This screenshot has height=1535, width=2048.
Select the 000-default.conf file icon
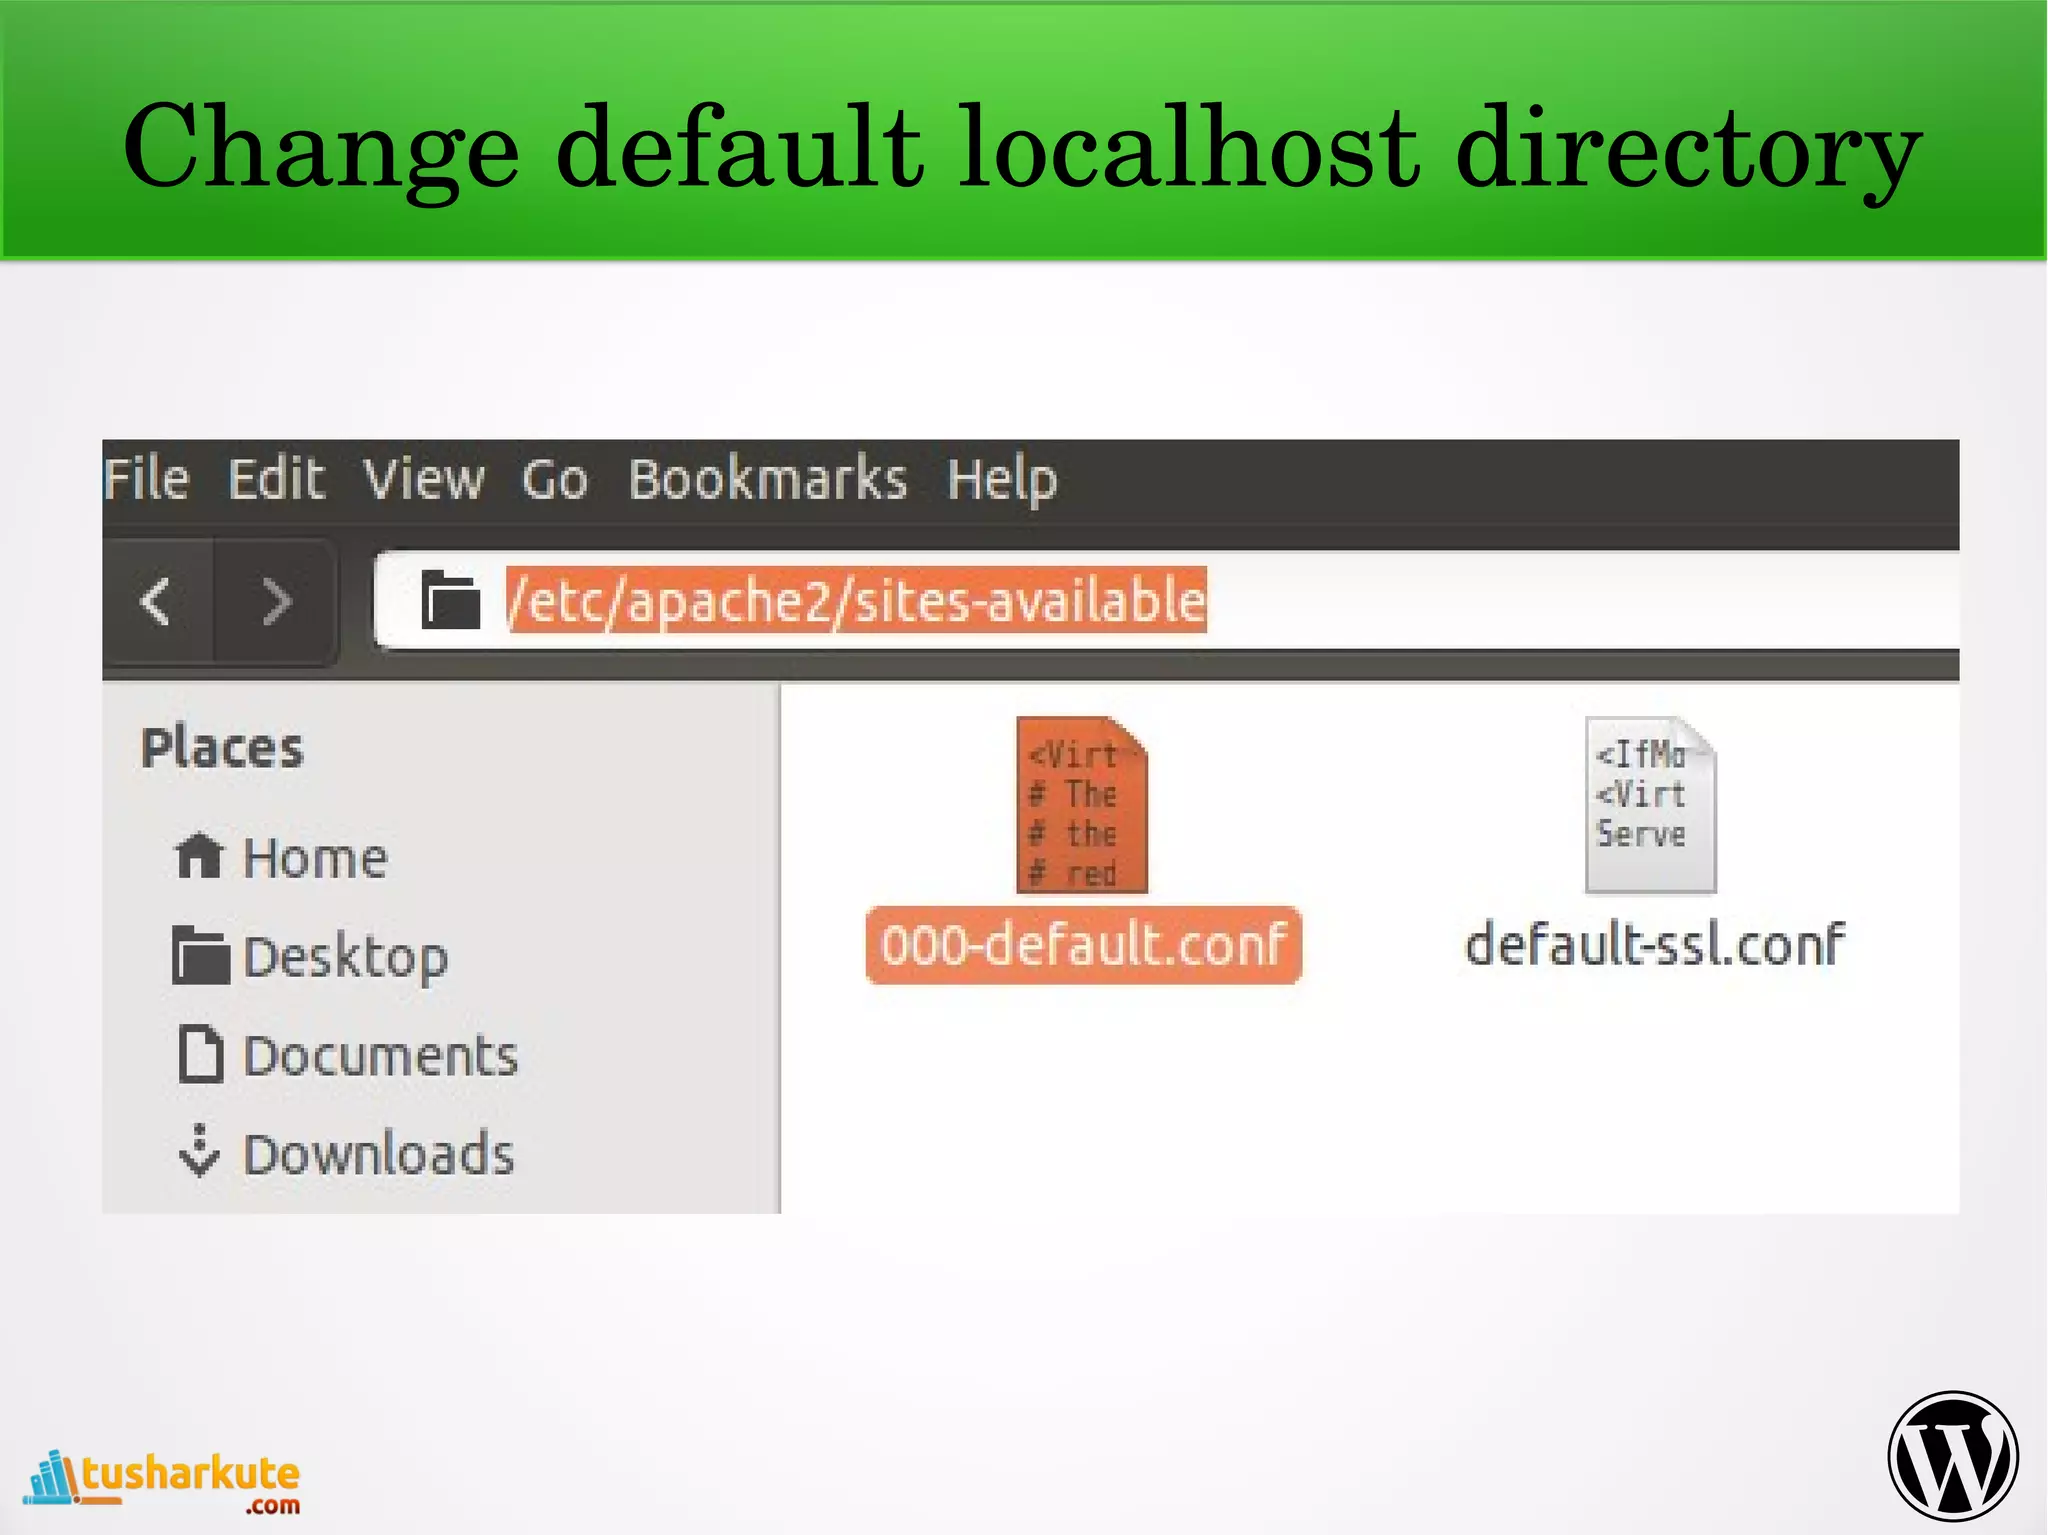pyautogui.click(x=1082, y=805)
